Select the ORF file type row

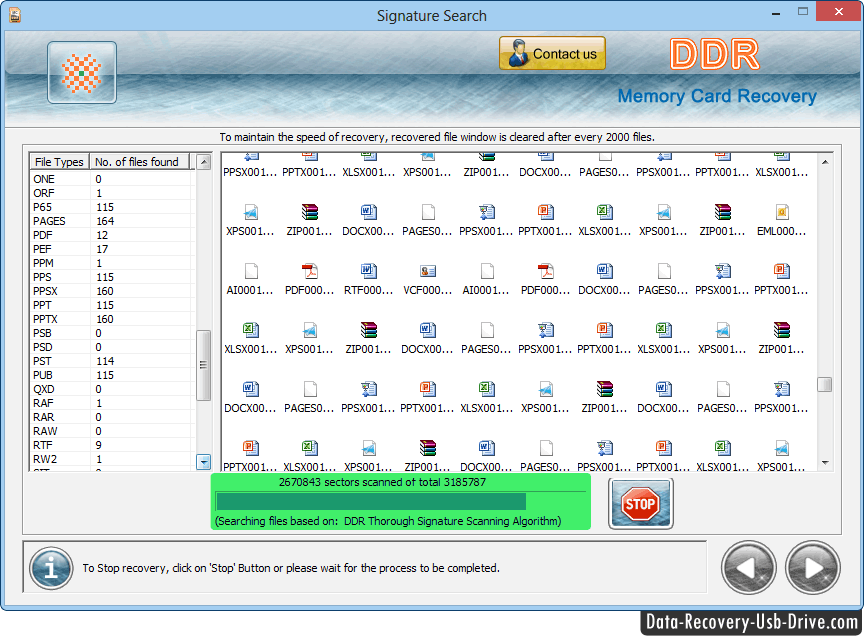(112, 193)
